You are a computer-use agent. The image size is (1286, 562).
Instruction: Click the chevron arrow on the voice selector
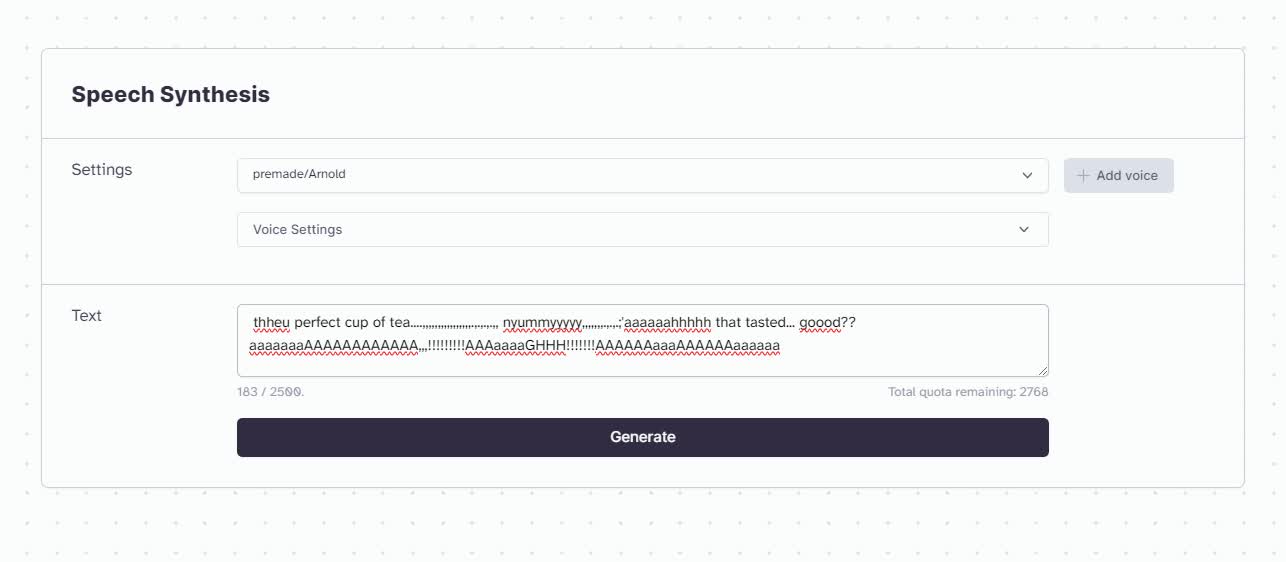tap(1027, 175)
